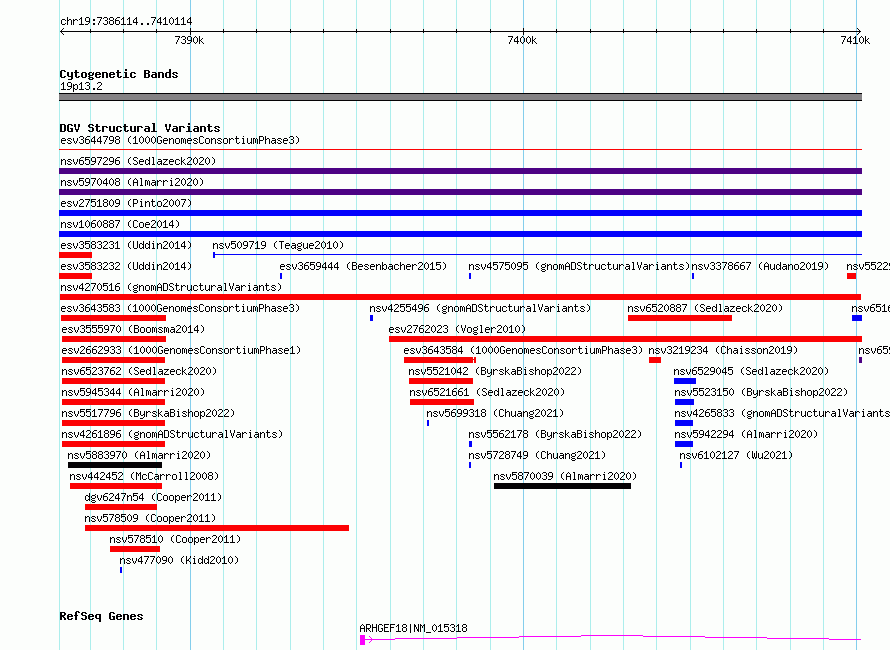
Task: Click the nsv5883970 (Almarri2020) black bar
Action: click(115, 465)
